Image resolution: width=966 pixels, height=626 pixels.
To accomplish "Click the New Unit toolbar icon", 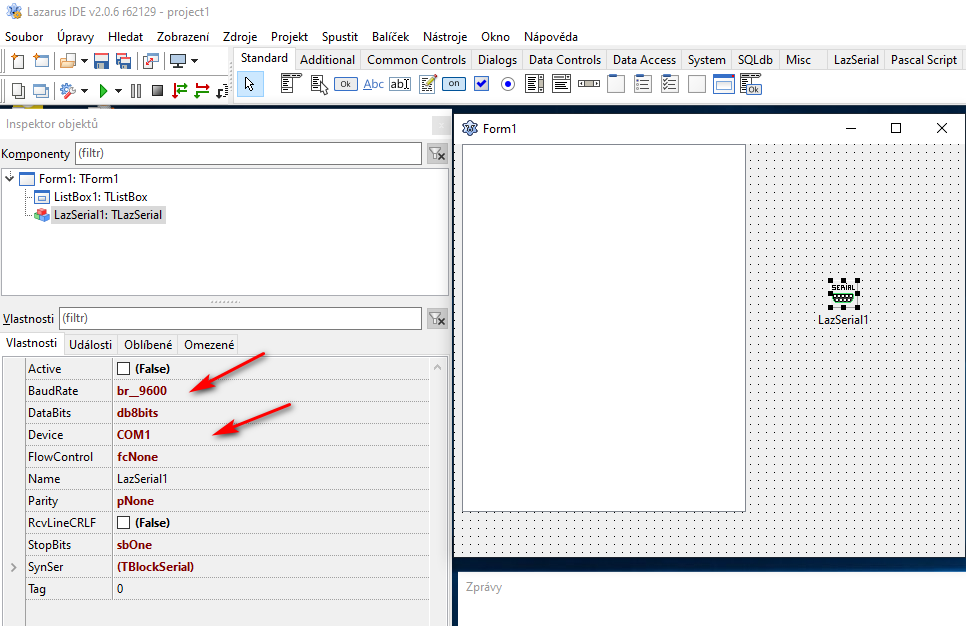I will tap(18, 61).
